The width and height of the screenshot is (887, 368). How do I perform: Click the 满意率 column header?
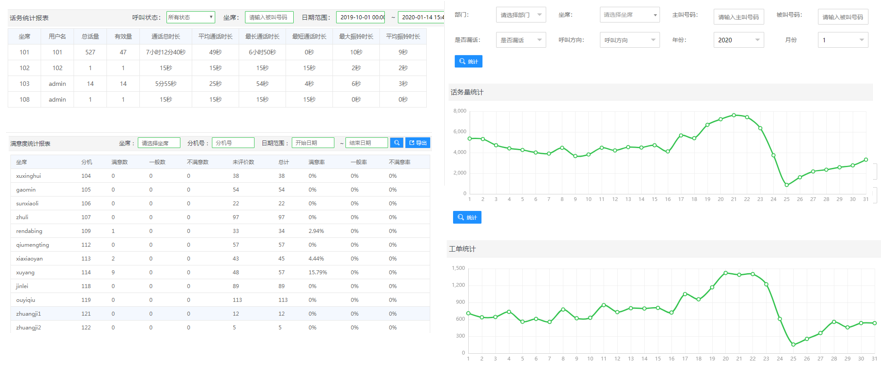(x=316, y=162)
